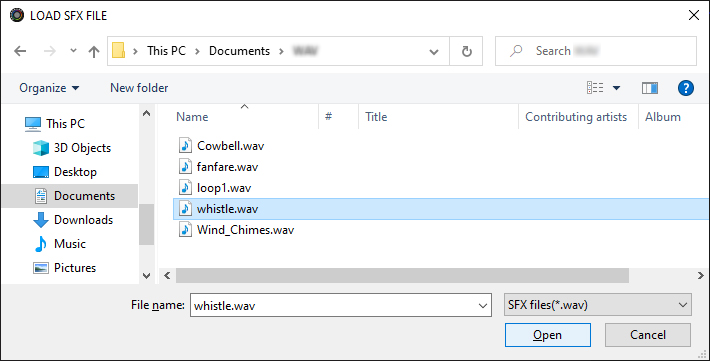Image resolution: width=710 pixels, height=361 pixels.
Task: Click New folder in the toolbar
Action: point(139,88)
